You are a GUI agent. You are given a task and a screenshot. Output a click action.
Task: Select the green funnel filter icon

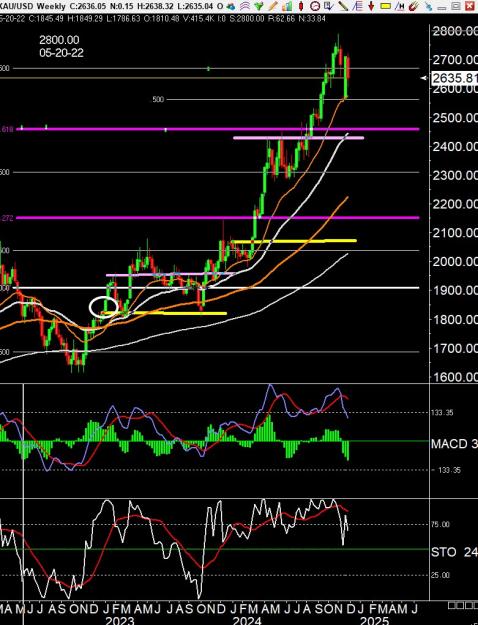click(259, 6)
